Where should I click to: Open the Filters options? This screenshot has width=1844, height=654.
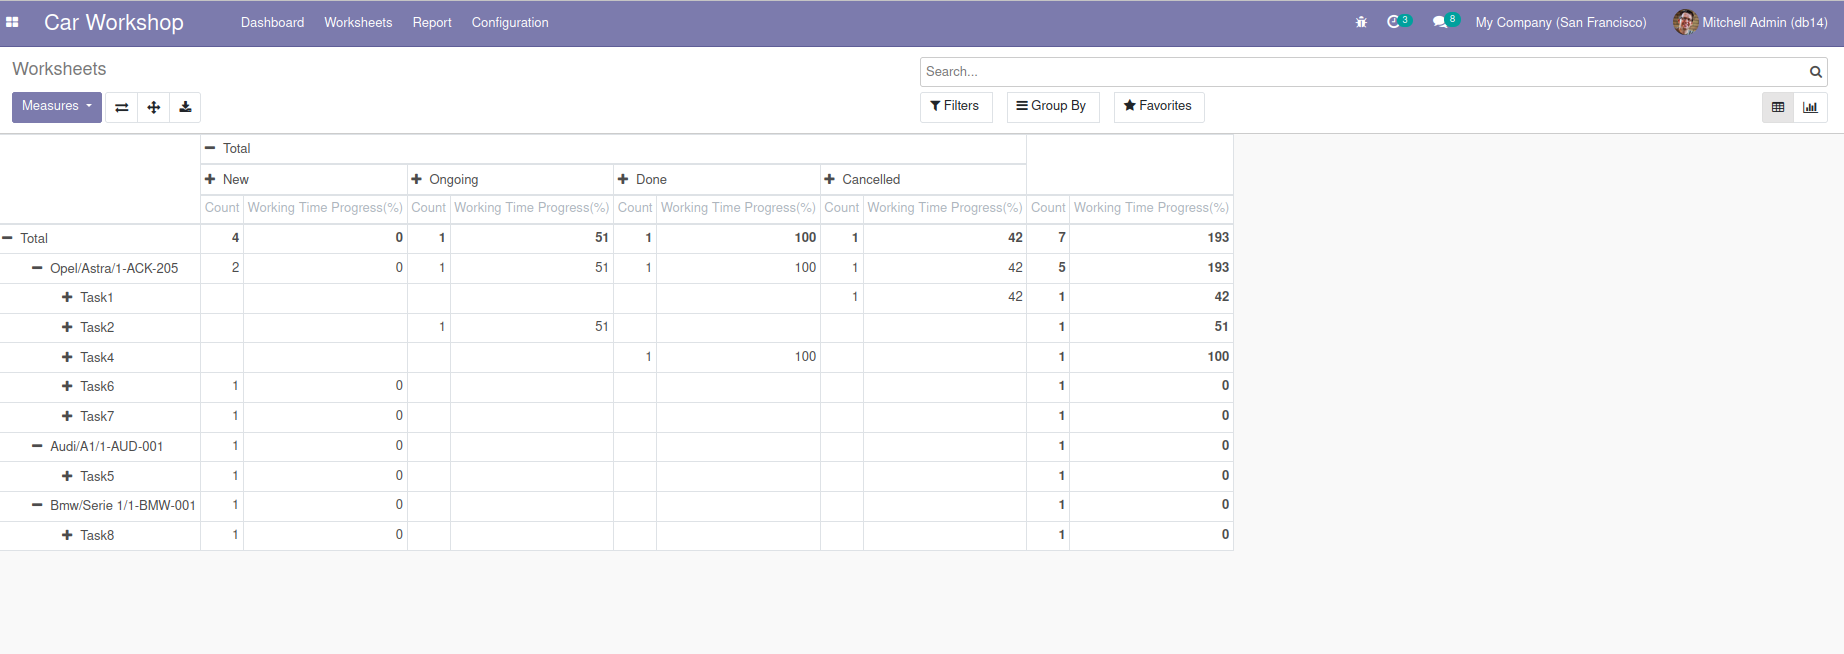(955, 106)
